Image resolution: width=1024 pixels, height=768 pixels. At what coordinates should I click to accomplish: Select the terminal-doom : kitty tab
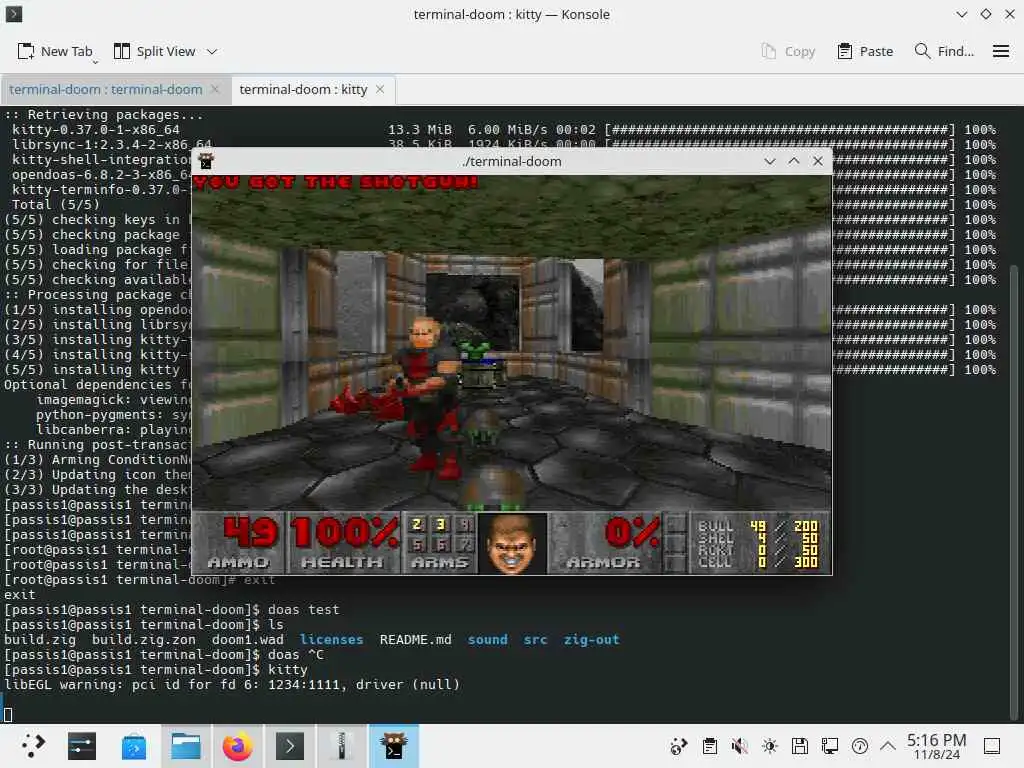tap(303, 89)
